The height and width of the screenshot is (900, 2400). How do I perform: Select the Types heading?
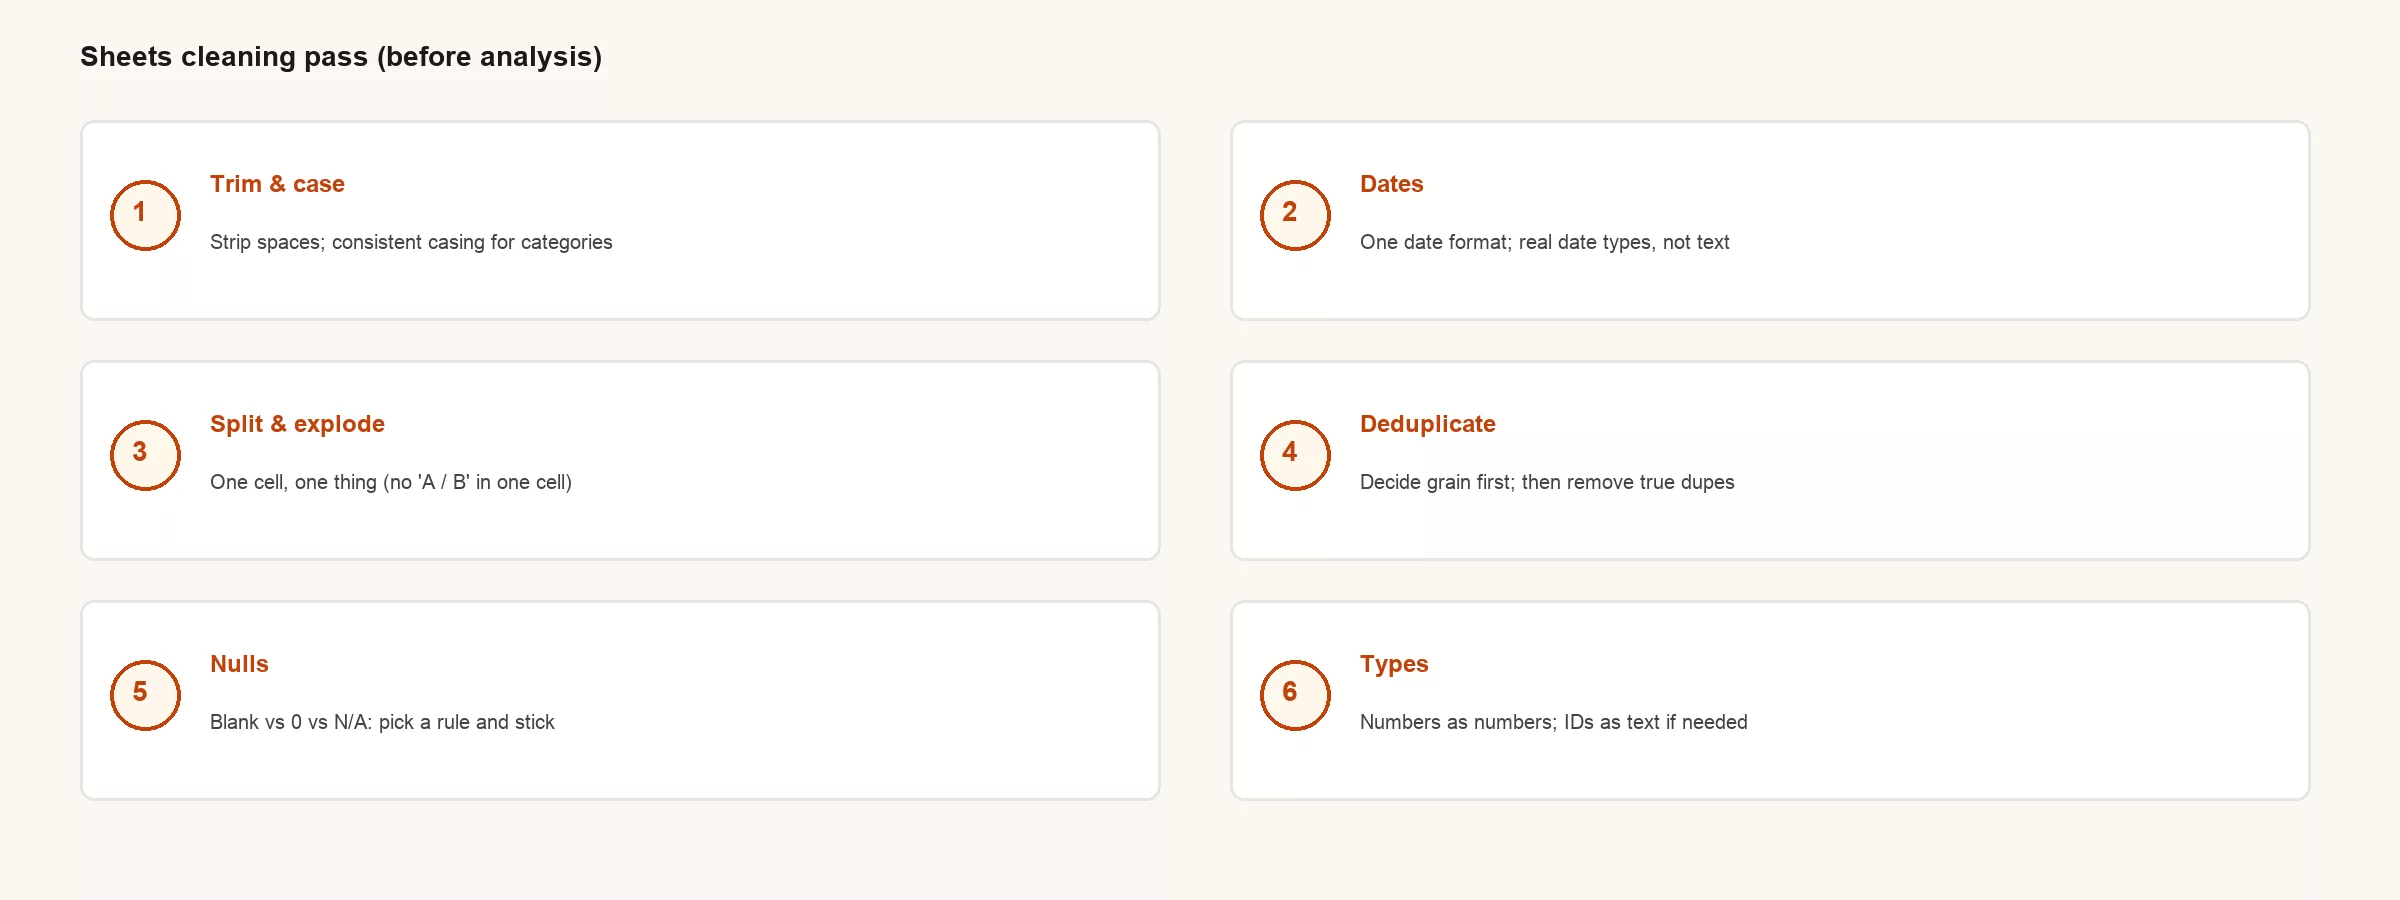pyautogui.click(x=1394, y=664)
